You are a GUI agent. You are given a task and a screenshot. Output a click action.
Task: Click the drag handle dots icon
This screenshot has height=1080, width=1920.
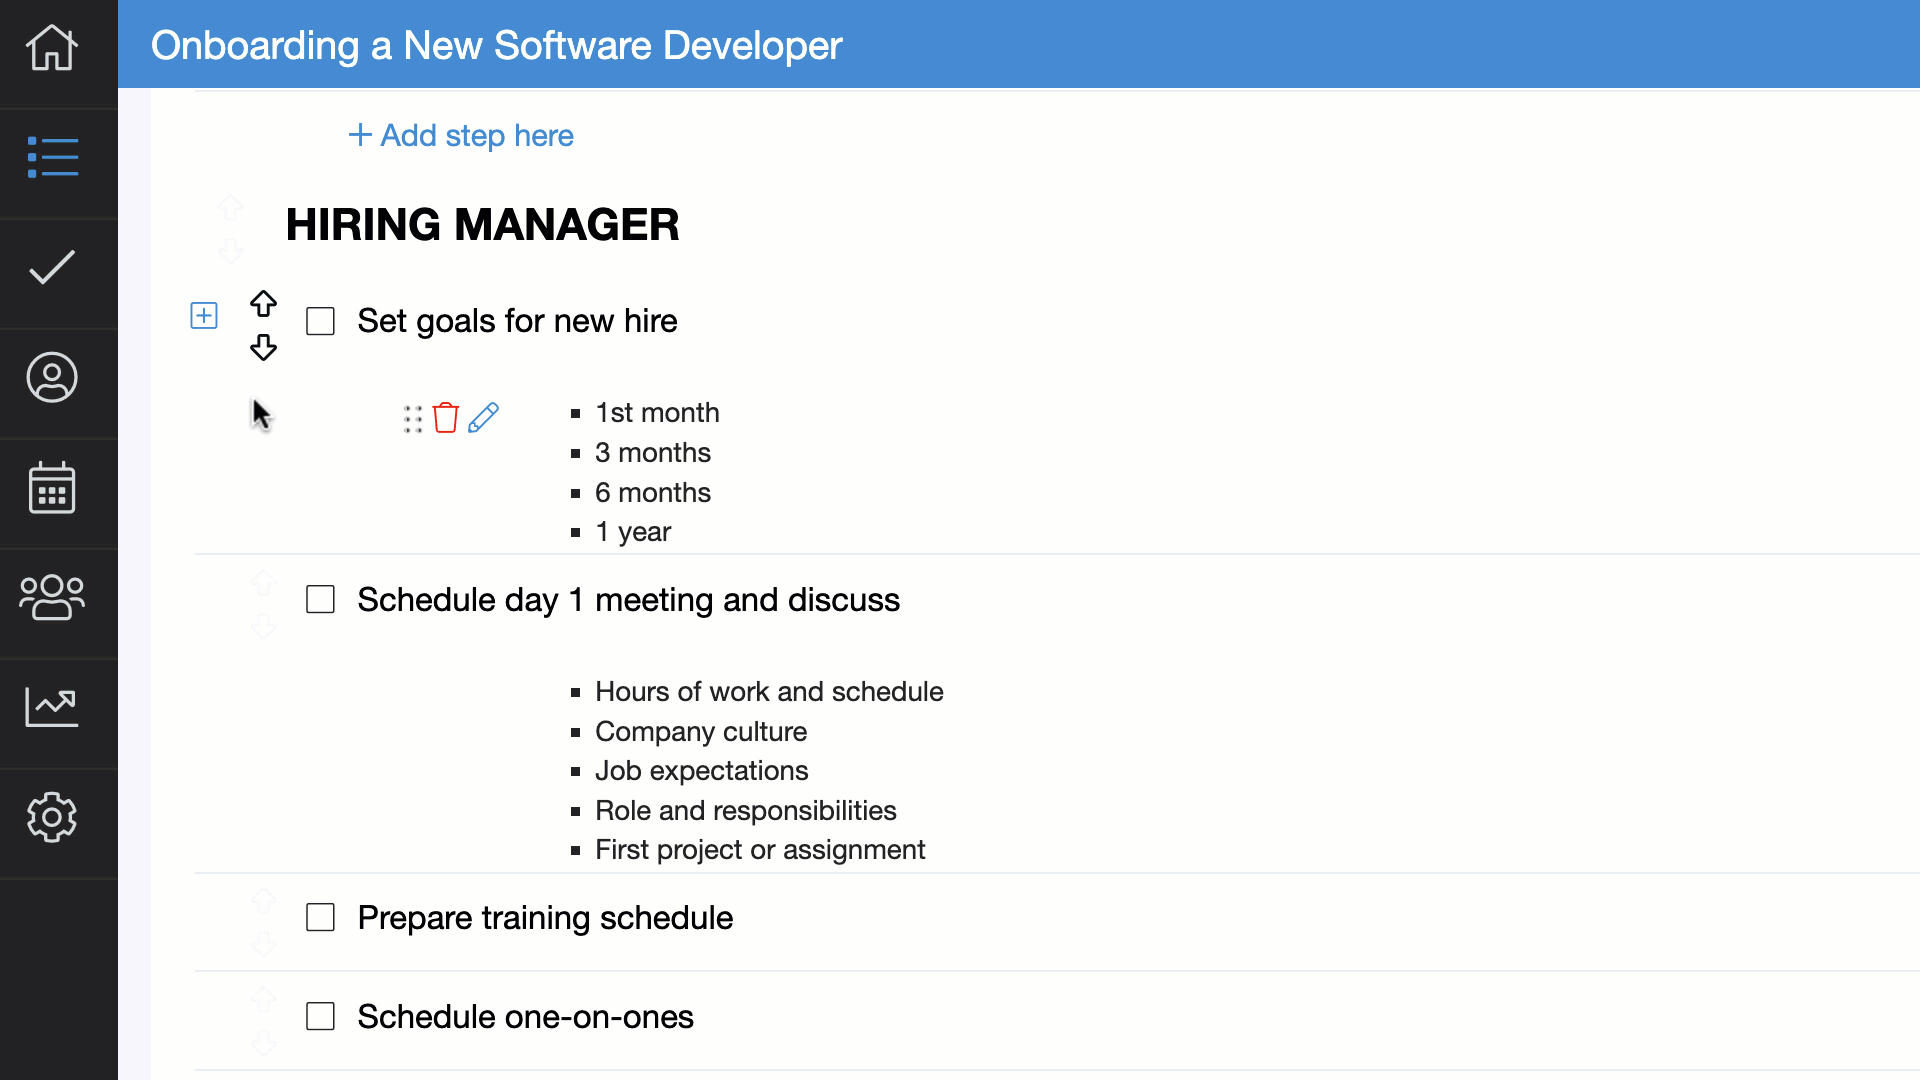pos(413,418)
